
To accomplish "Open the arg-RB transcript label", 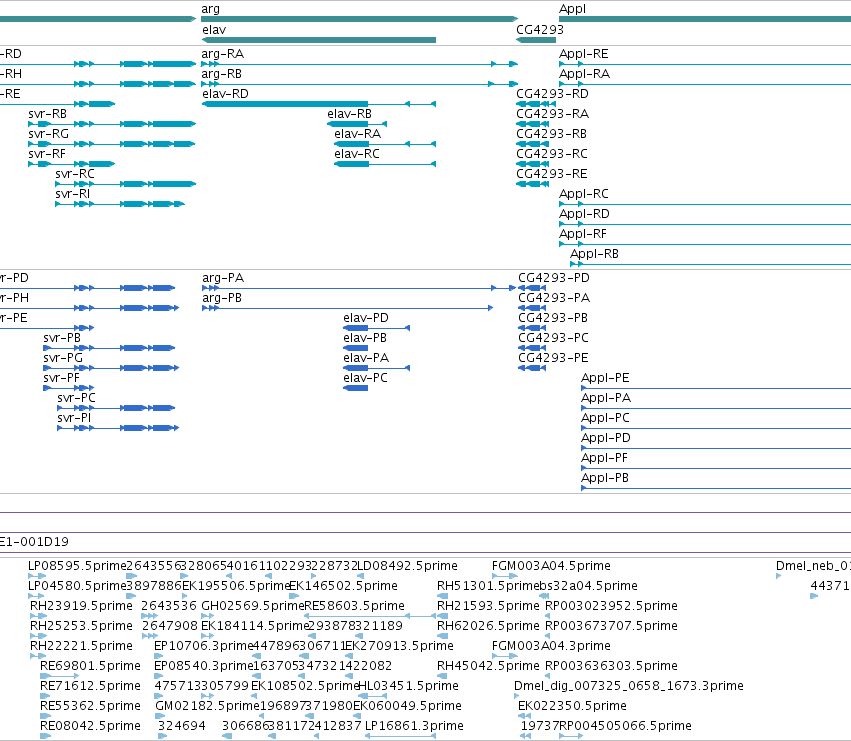I will [221, 74].
